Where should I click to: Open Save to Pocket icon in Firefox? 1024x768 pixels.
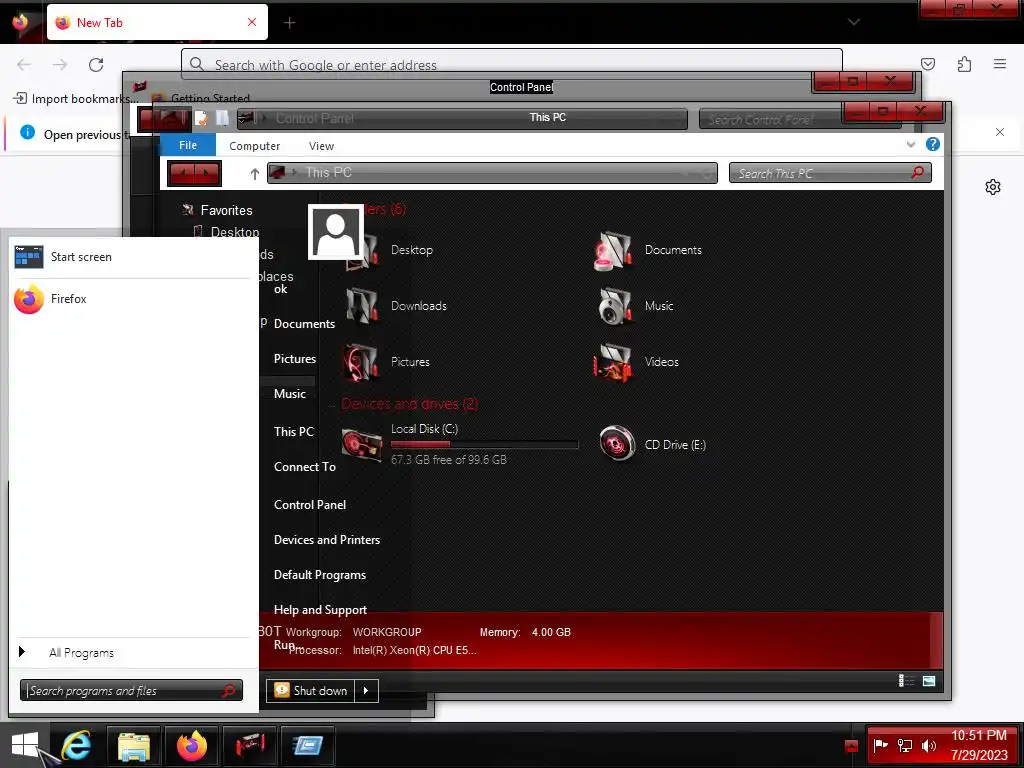point(927,64)
